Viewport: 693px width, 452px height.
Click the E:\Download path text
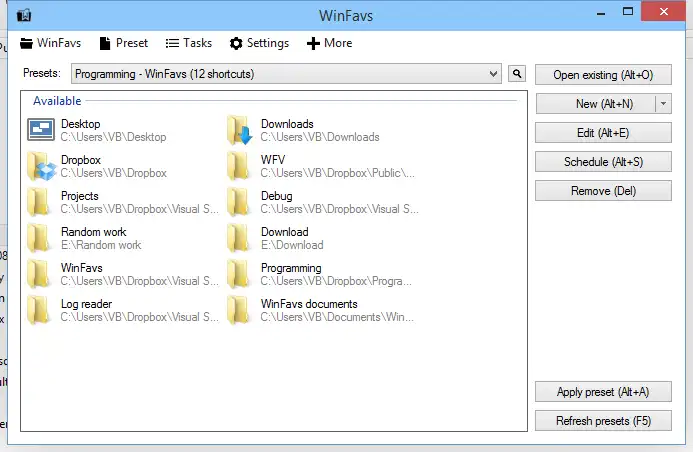[292, 245]
